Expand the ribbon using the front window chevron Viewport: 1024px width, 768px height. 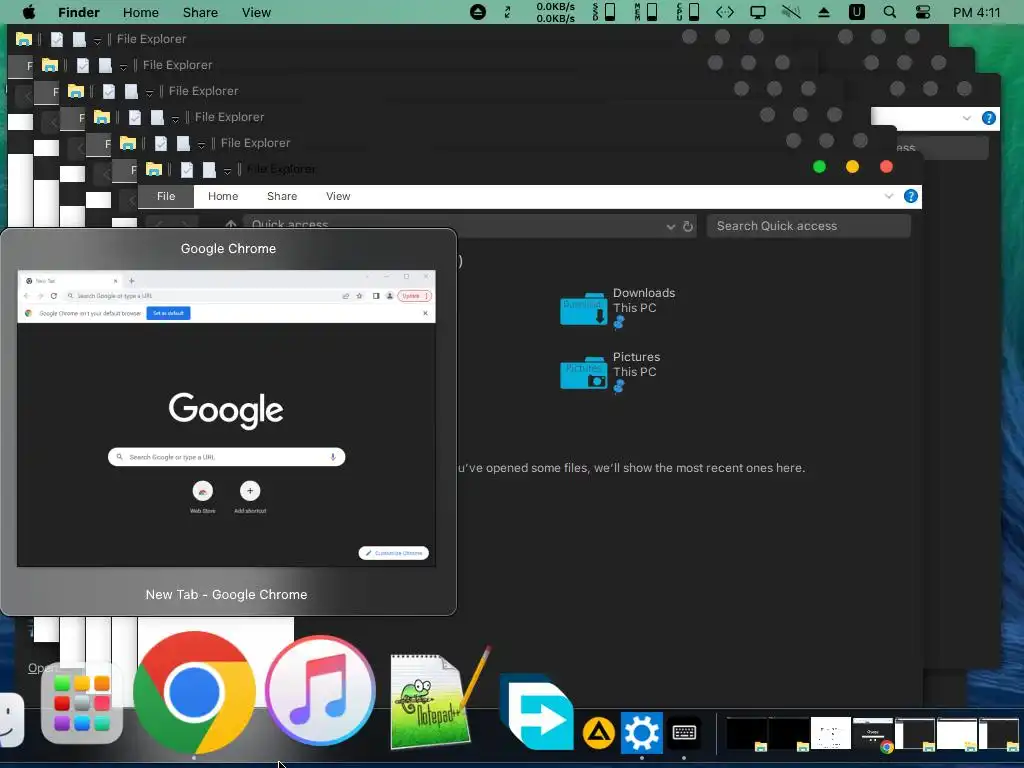click(x=889, y=196)
